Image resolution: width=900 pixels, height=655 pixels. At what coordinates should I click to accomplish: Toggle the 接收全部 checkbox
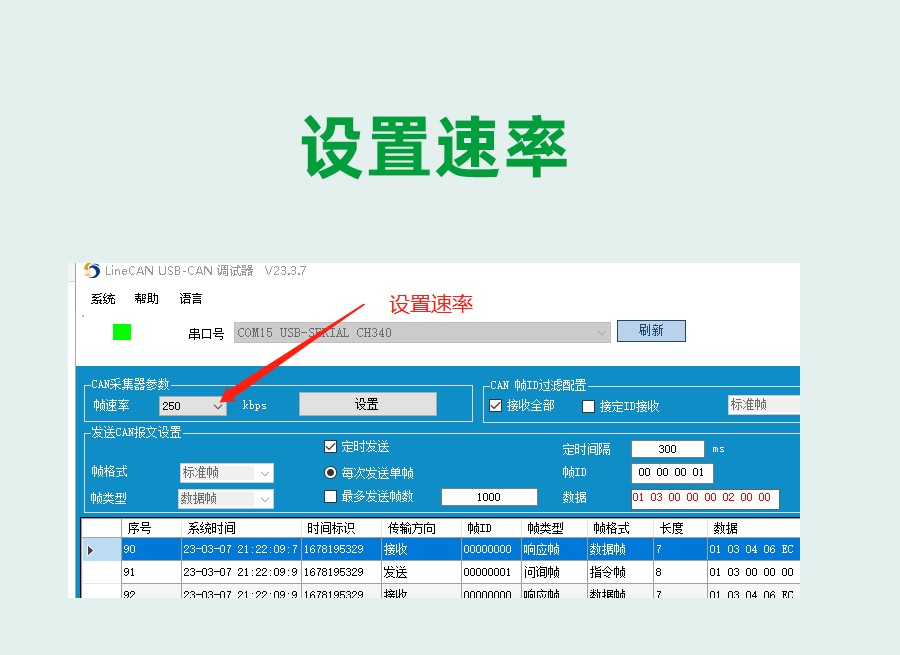495,406
